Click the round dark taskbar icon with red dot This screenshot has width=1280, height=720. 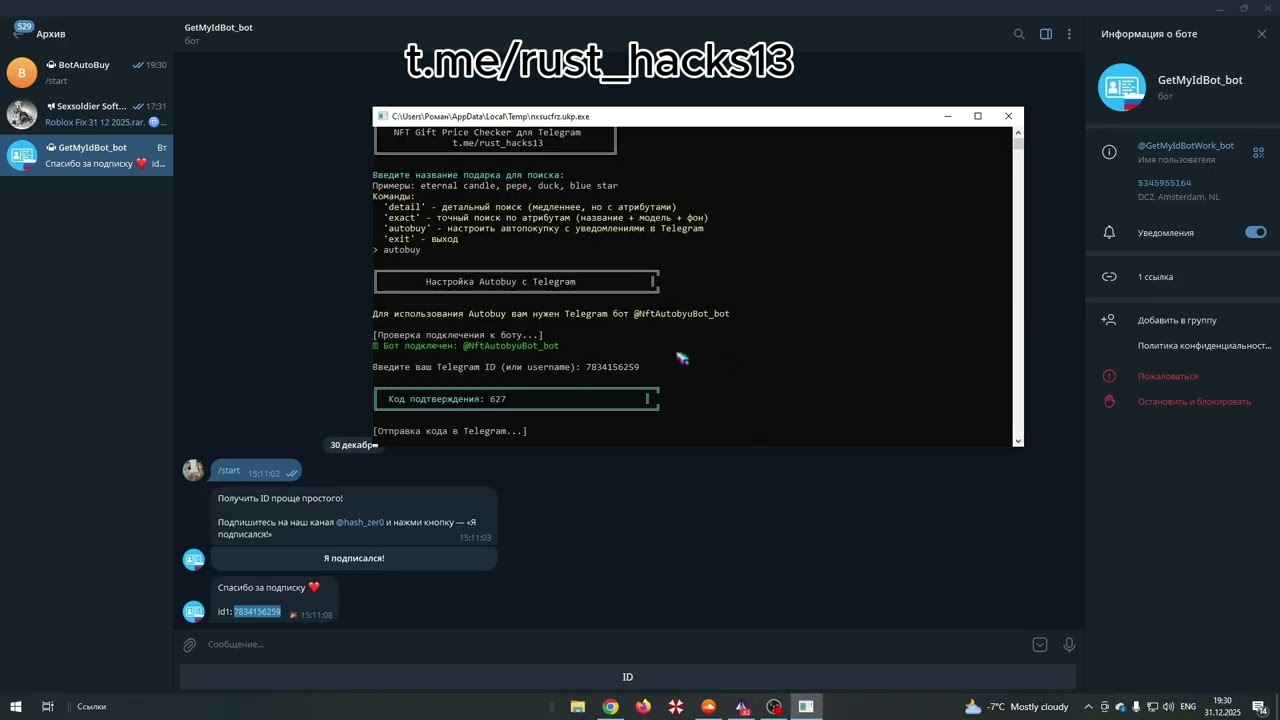pyautogui.click(x=774, y=706)
